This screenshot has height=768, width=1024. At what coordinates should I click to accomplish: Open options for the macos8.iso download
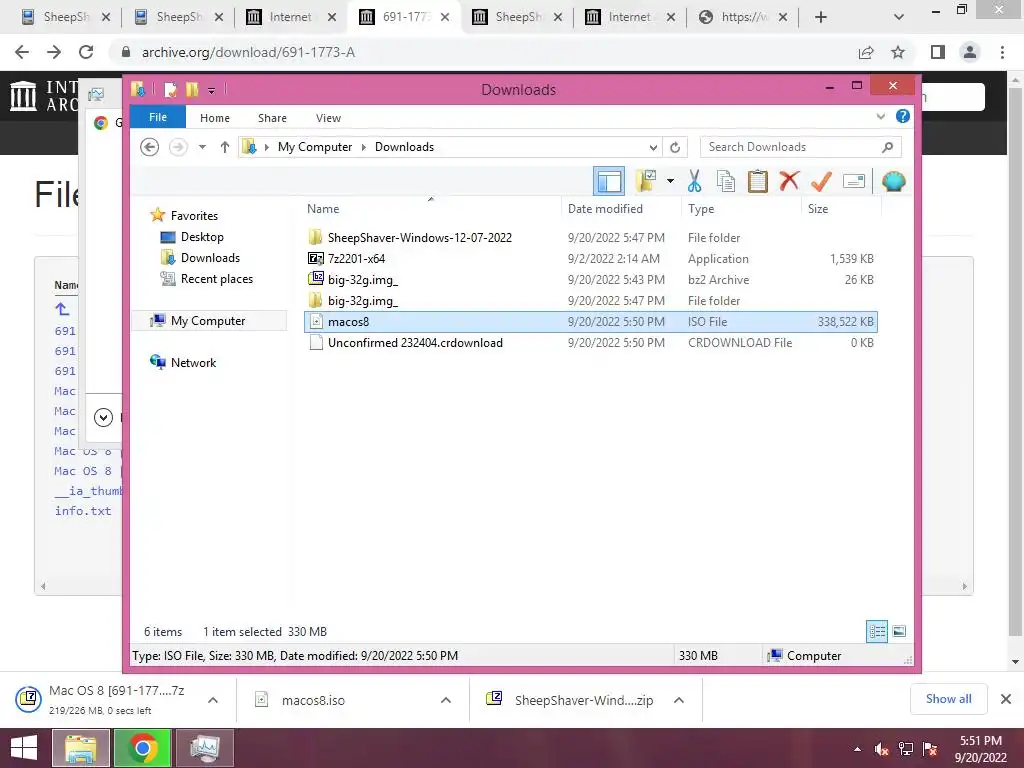(446, 700)
